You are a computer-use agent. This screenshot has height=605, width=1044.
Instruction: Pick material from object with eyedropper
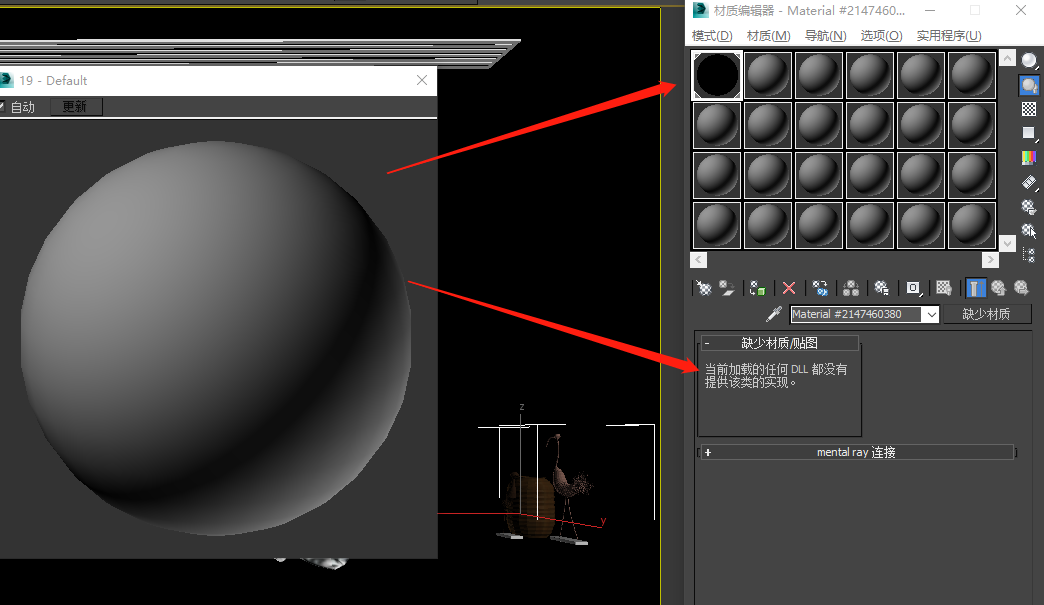pos(774,314)
